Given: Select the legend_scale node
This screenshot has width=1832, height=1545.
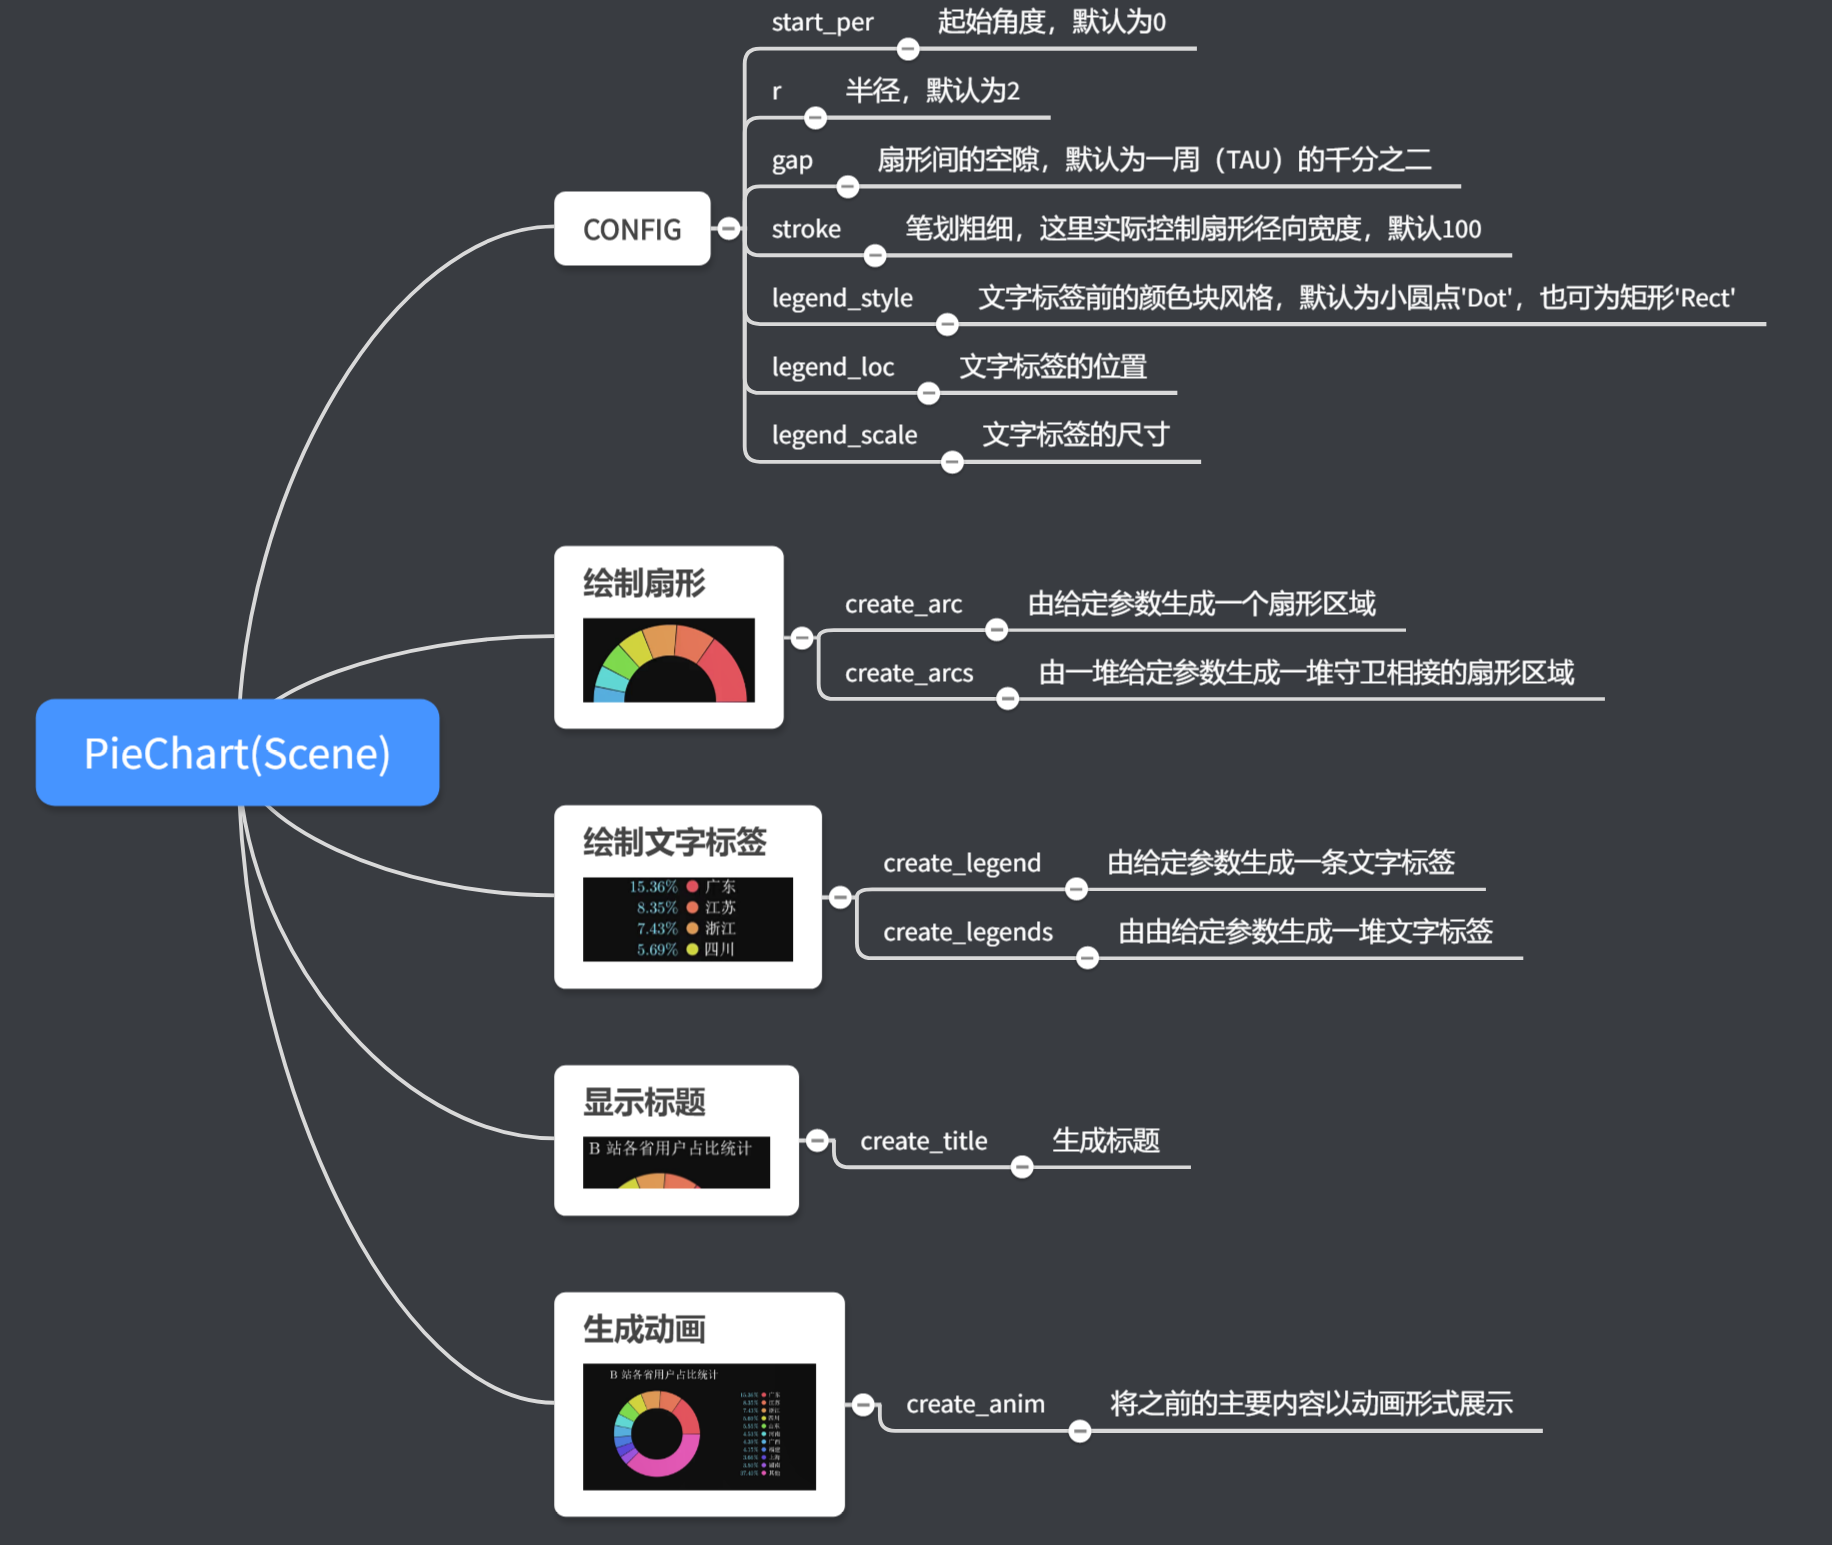Looking at the screenshot, I should coord(844,435).
